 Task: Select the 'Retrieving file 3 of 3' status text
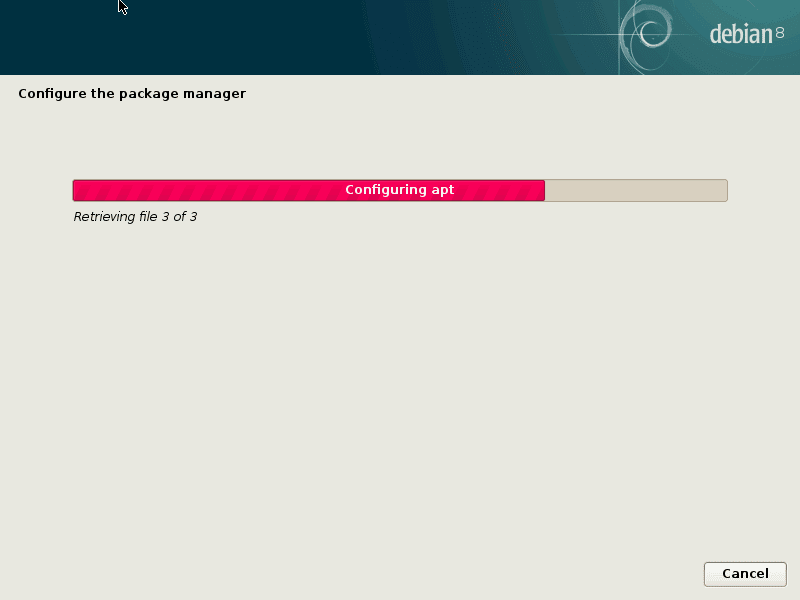[135, 217]
